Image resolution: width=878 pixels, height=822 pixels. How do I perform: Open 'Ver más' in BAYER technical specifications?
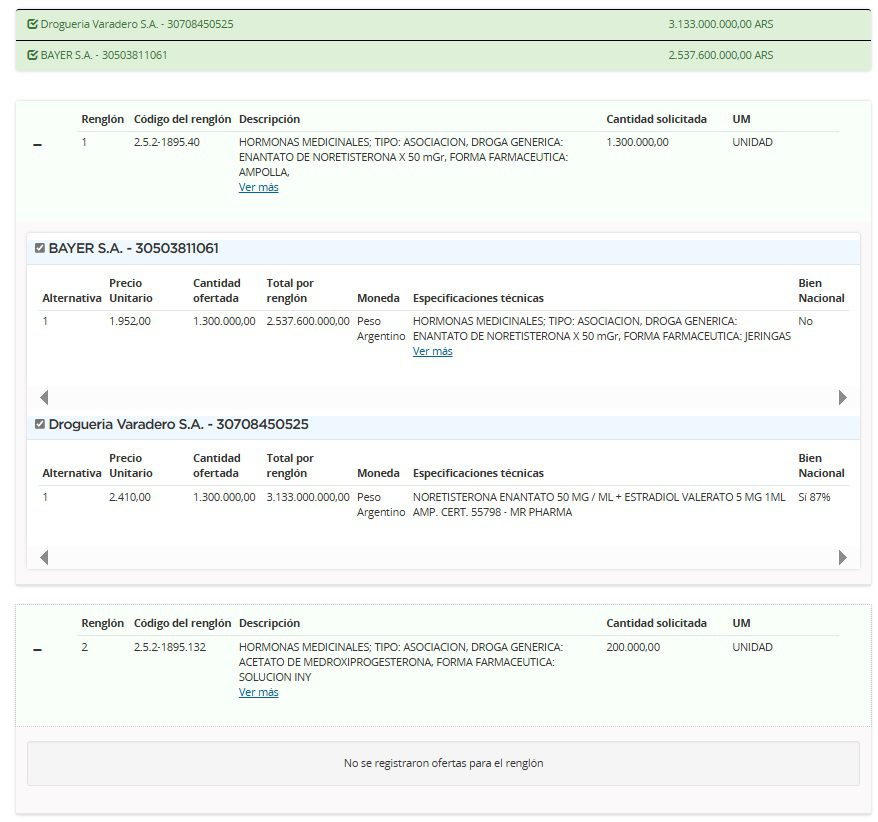[432, 351]
